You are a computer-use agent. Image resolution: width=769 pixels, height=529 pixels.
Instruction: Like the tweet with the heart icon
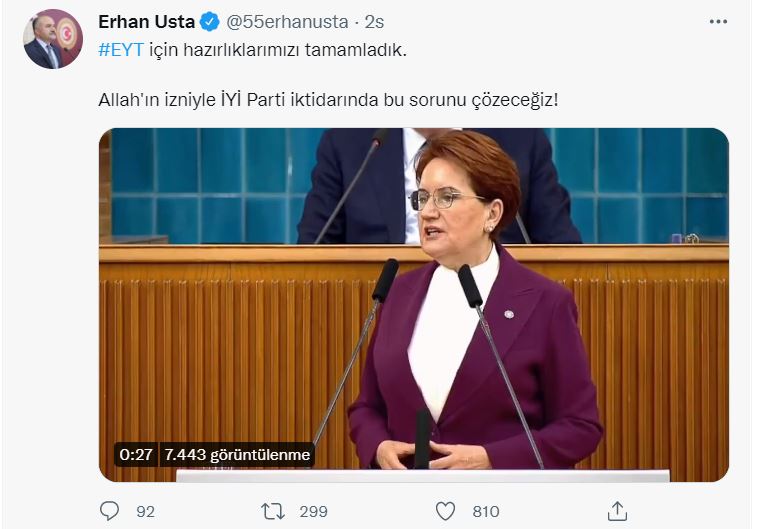pyautogui.click(x=445, y=511)
